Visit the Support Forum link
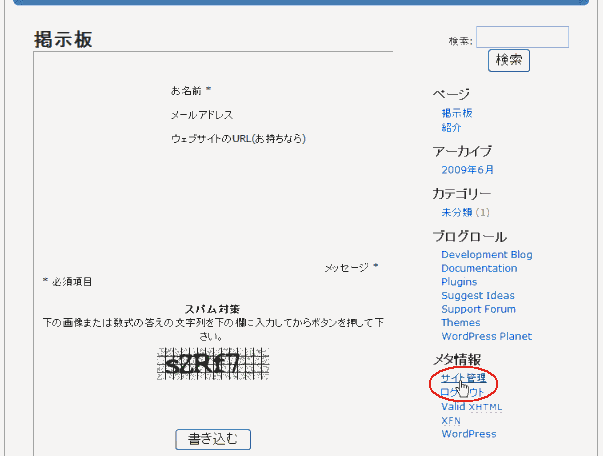Screen dimensions: 603x456 coord(478,309)
